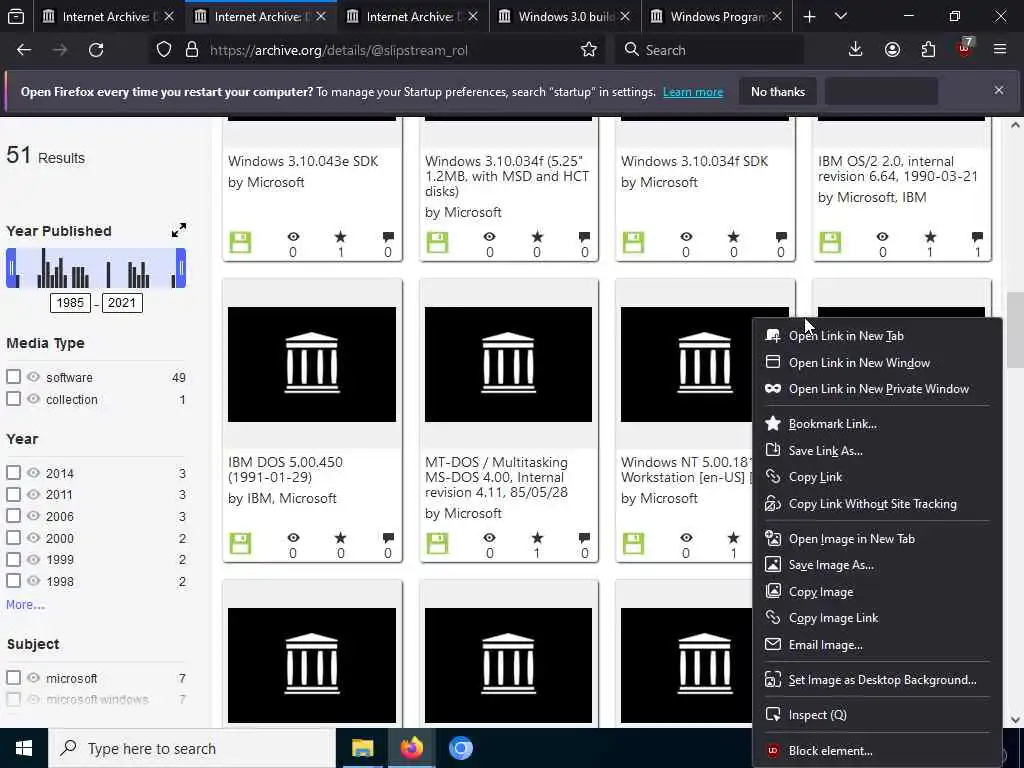The image size is (1024, 768).
Task: Click floppy icon on IBM OS/2 2.0 card
Action: pos(830,242)
